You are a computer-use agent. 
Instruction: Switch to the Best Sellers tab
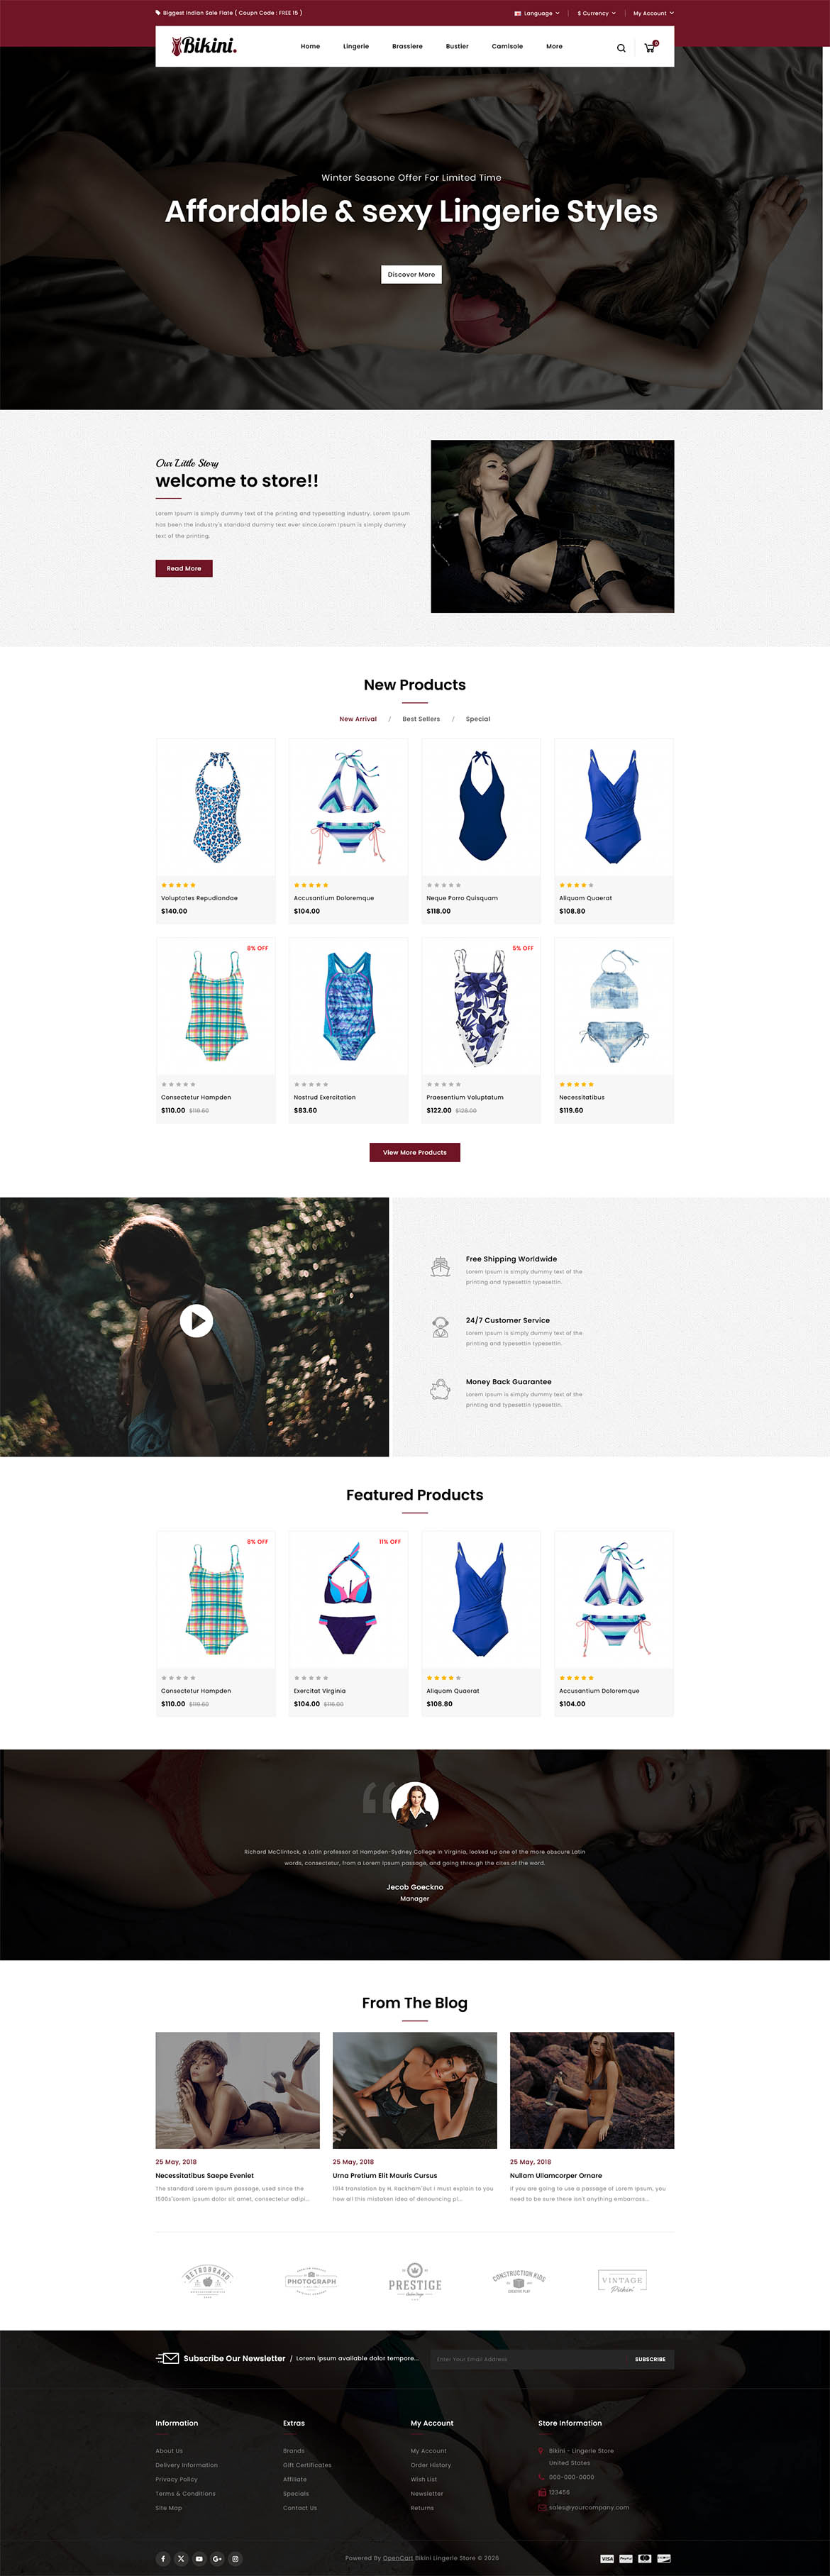pos(421,719)
